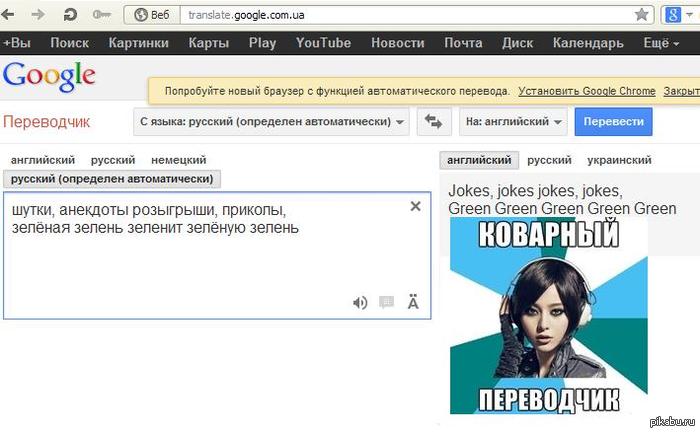
Task: Bookmark page with the star icon
Action: point(642,15)
